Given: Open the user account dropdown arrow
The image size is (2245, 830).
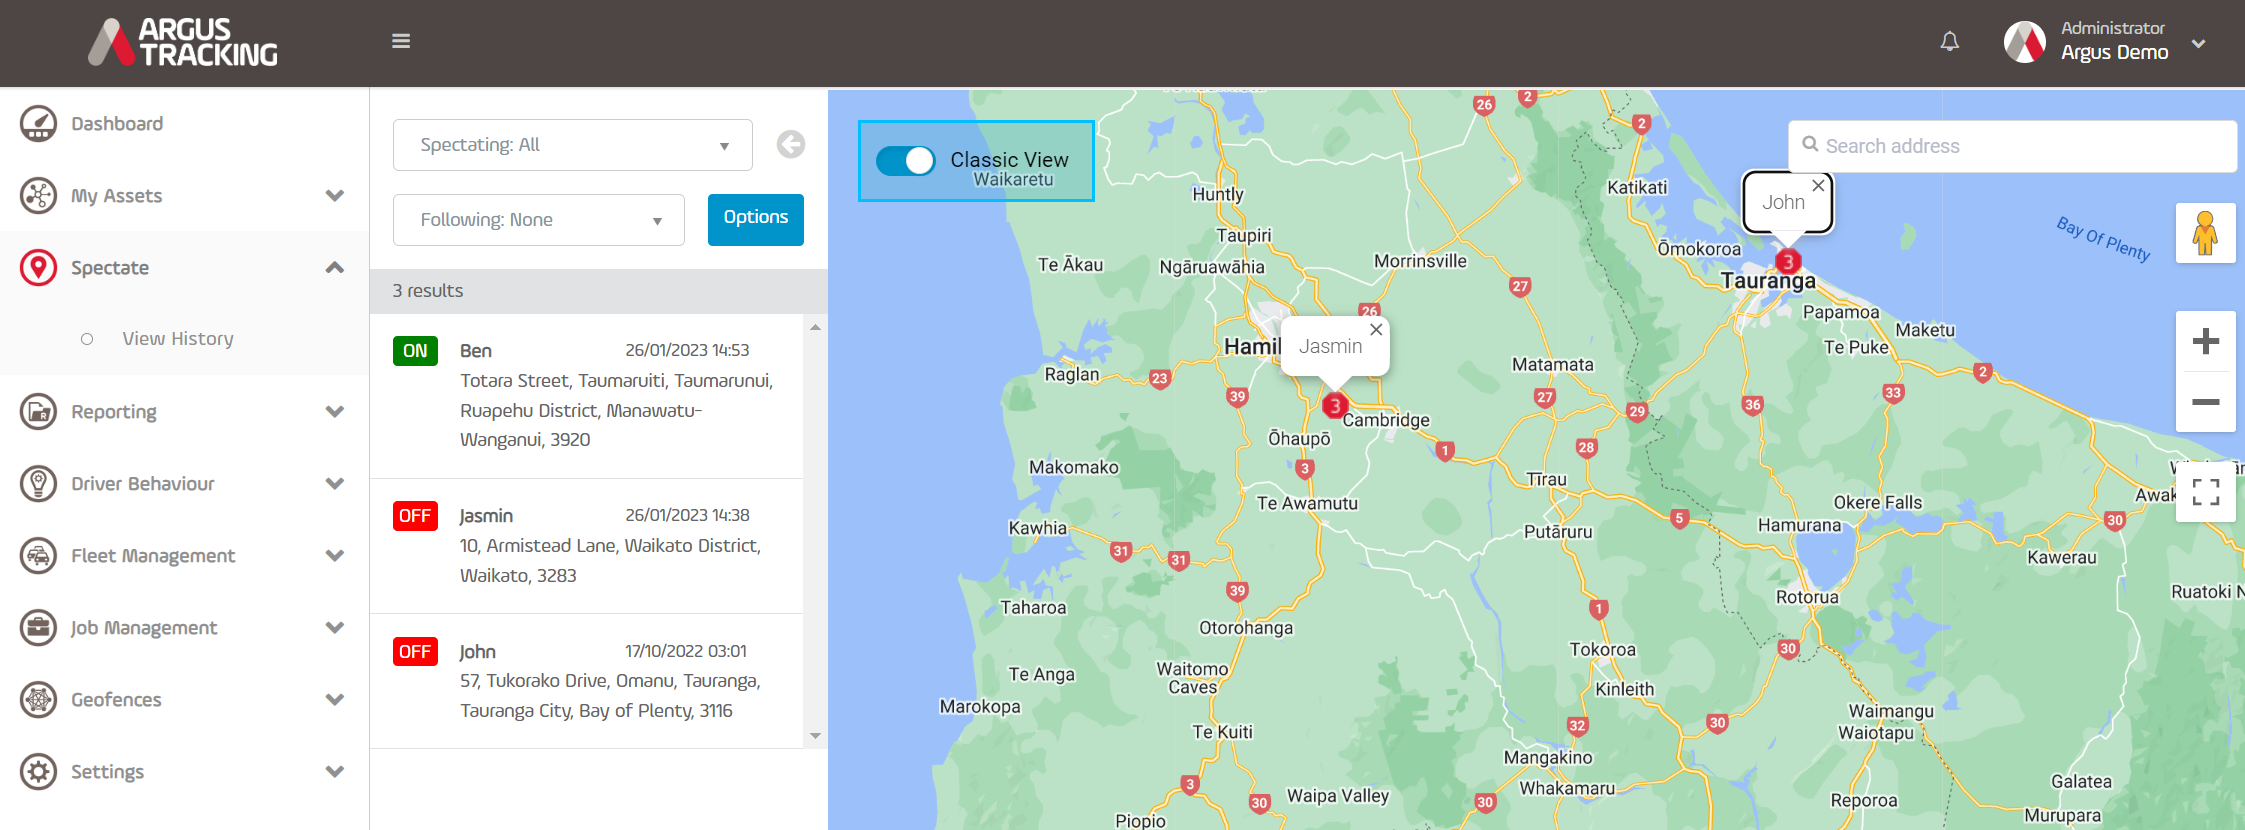Looking at the screenshot, I should click(2199, 43).
